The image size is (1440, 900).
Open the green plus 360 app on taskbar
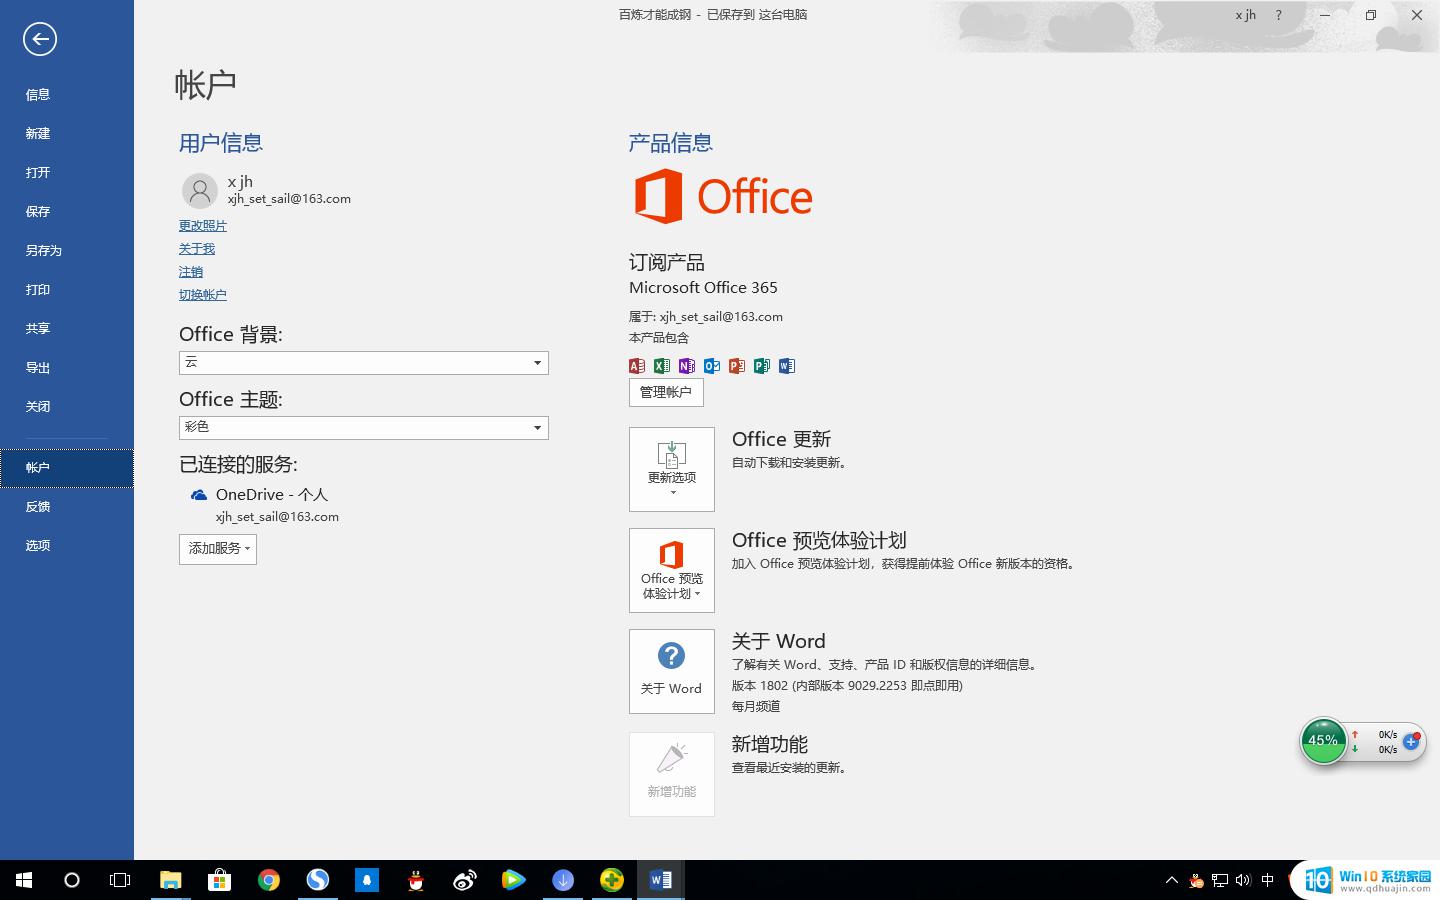[x=612, y=880]
